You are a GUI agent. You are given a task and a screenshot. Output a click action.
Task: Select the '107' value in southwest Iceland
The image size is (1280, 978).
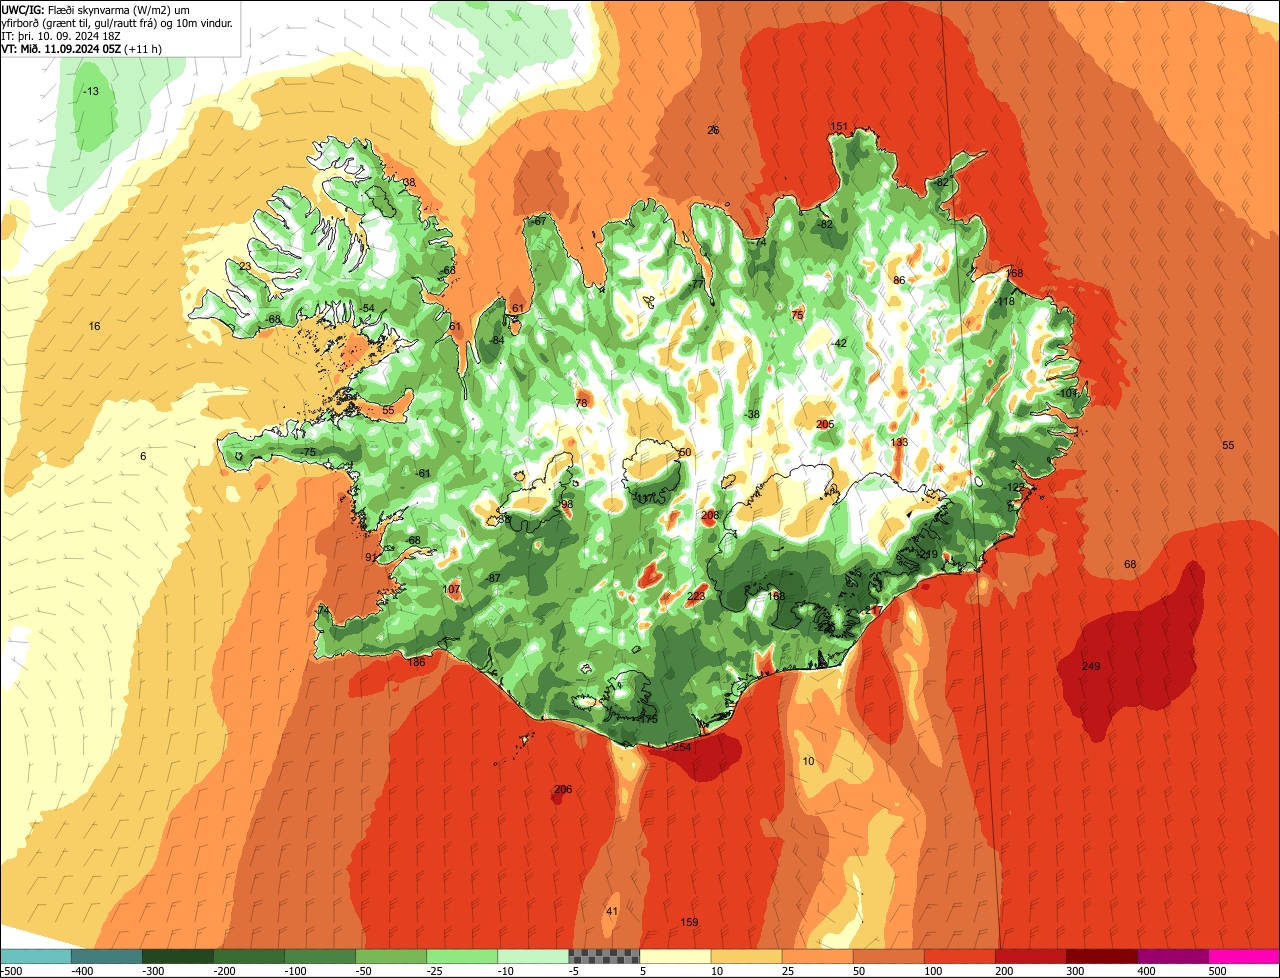pos(451,589)
